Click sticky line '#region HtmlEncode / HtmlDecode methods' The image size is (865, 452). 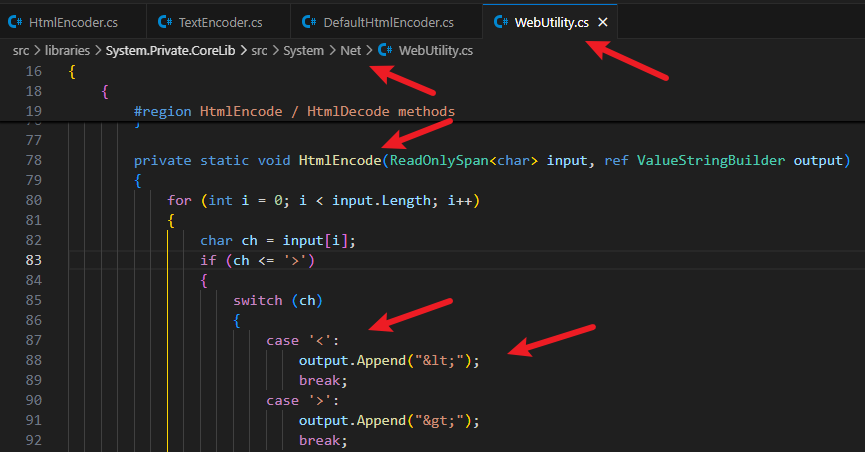coord(295,111)
